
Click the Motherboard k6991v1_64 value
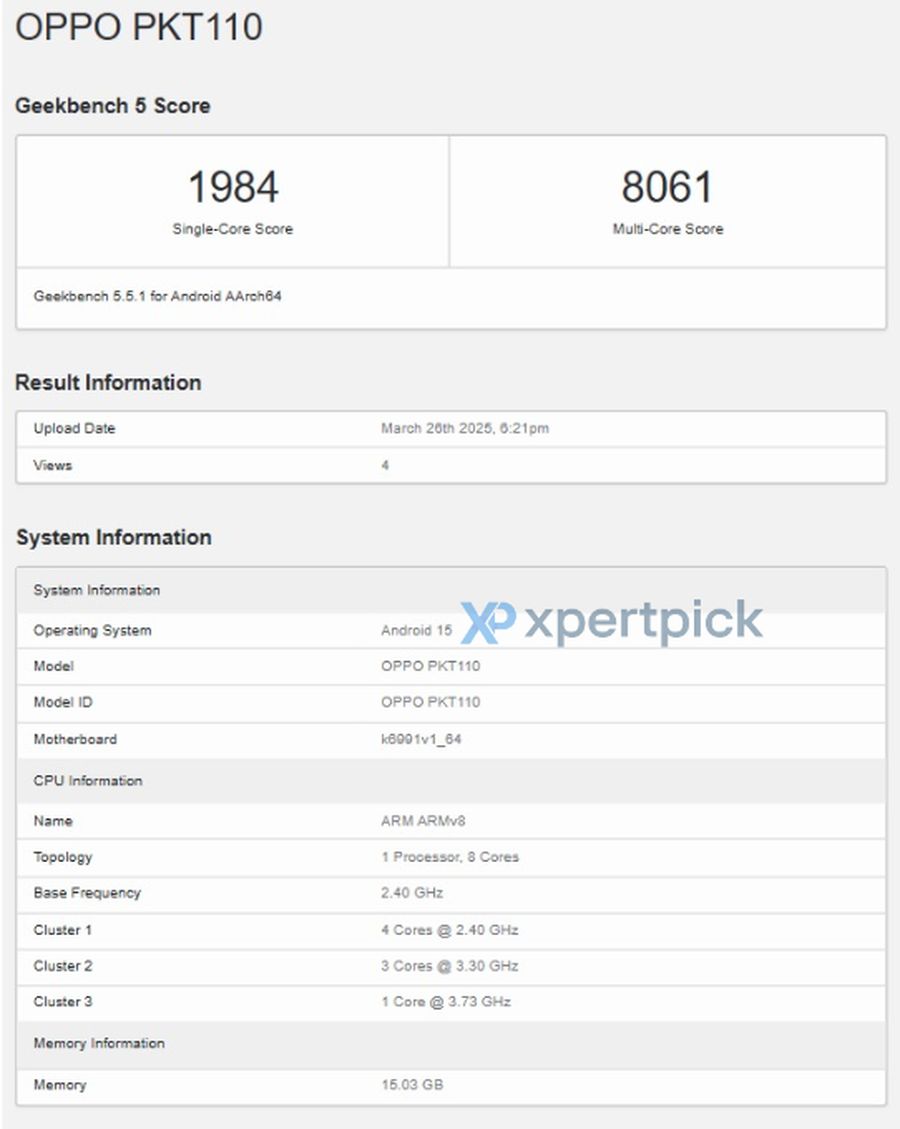(x=421, y=739)
